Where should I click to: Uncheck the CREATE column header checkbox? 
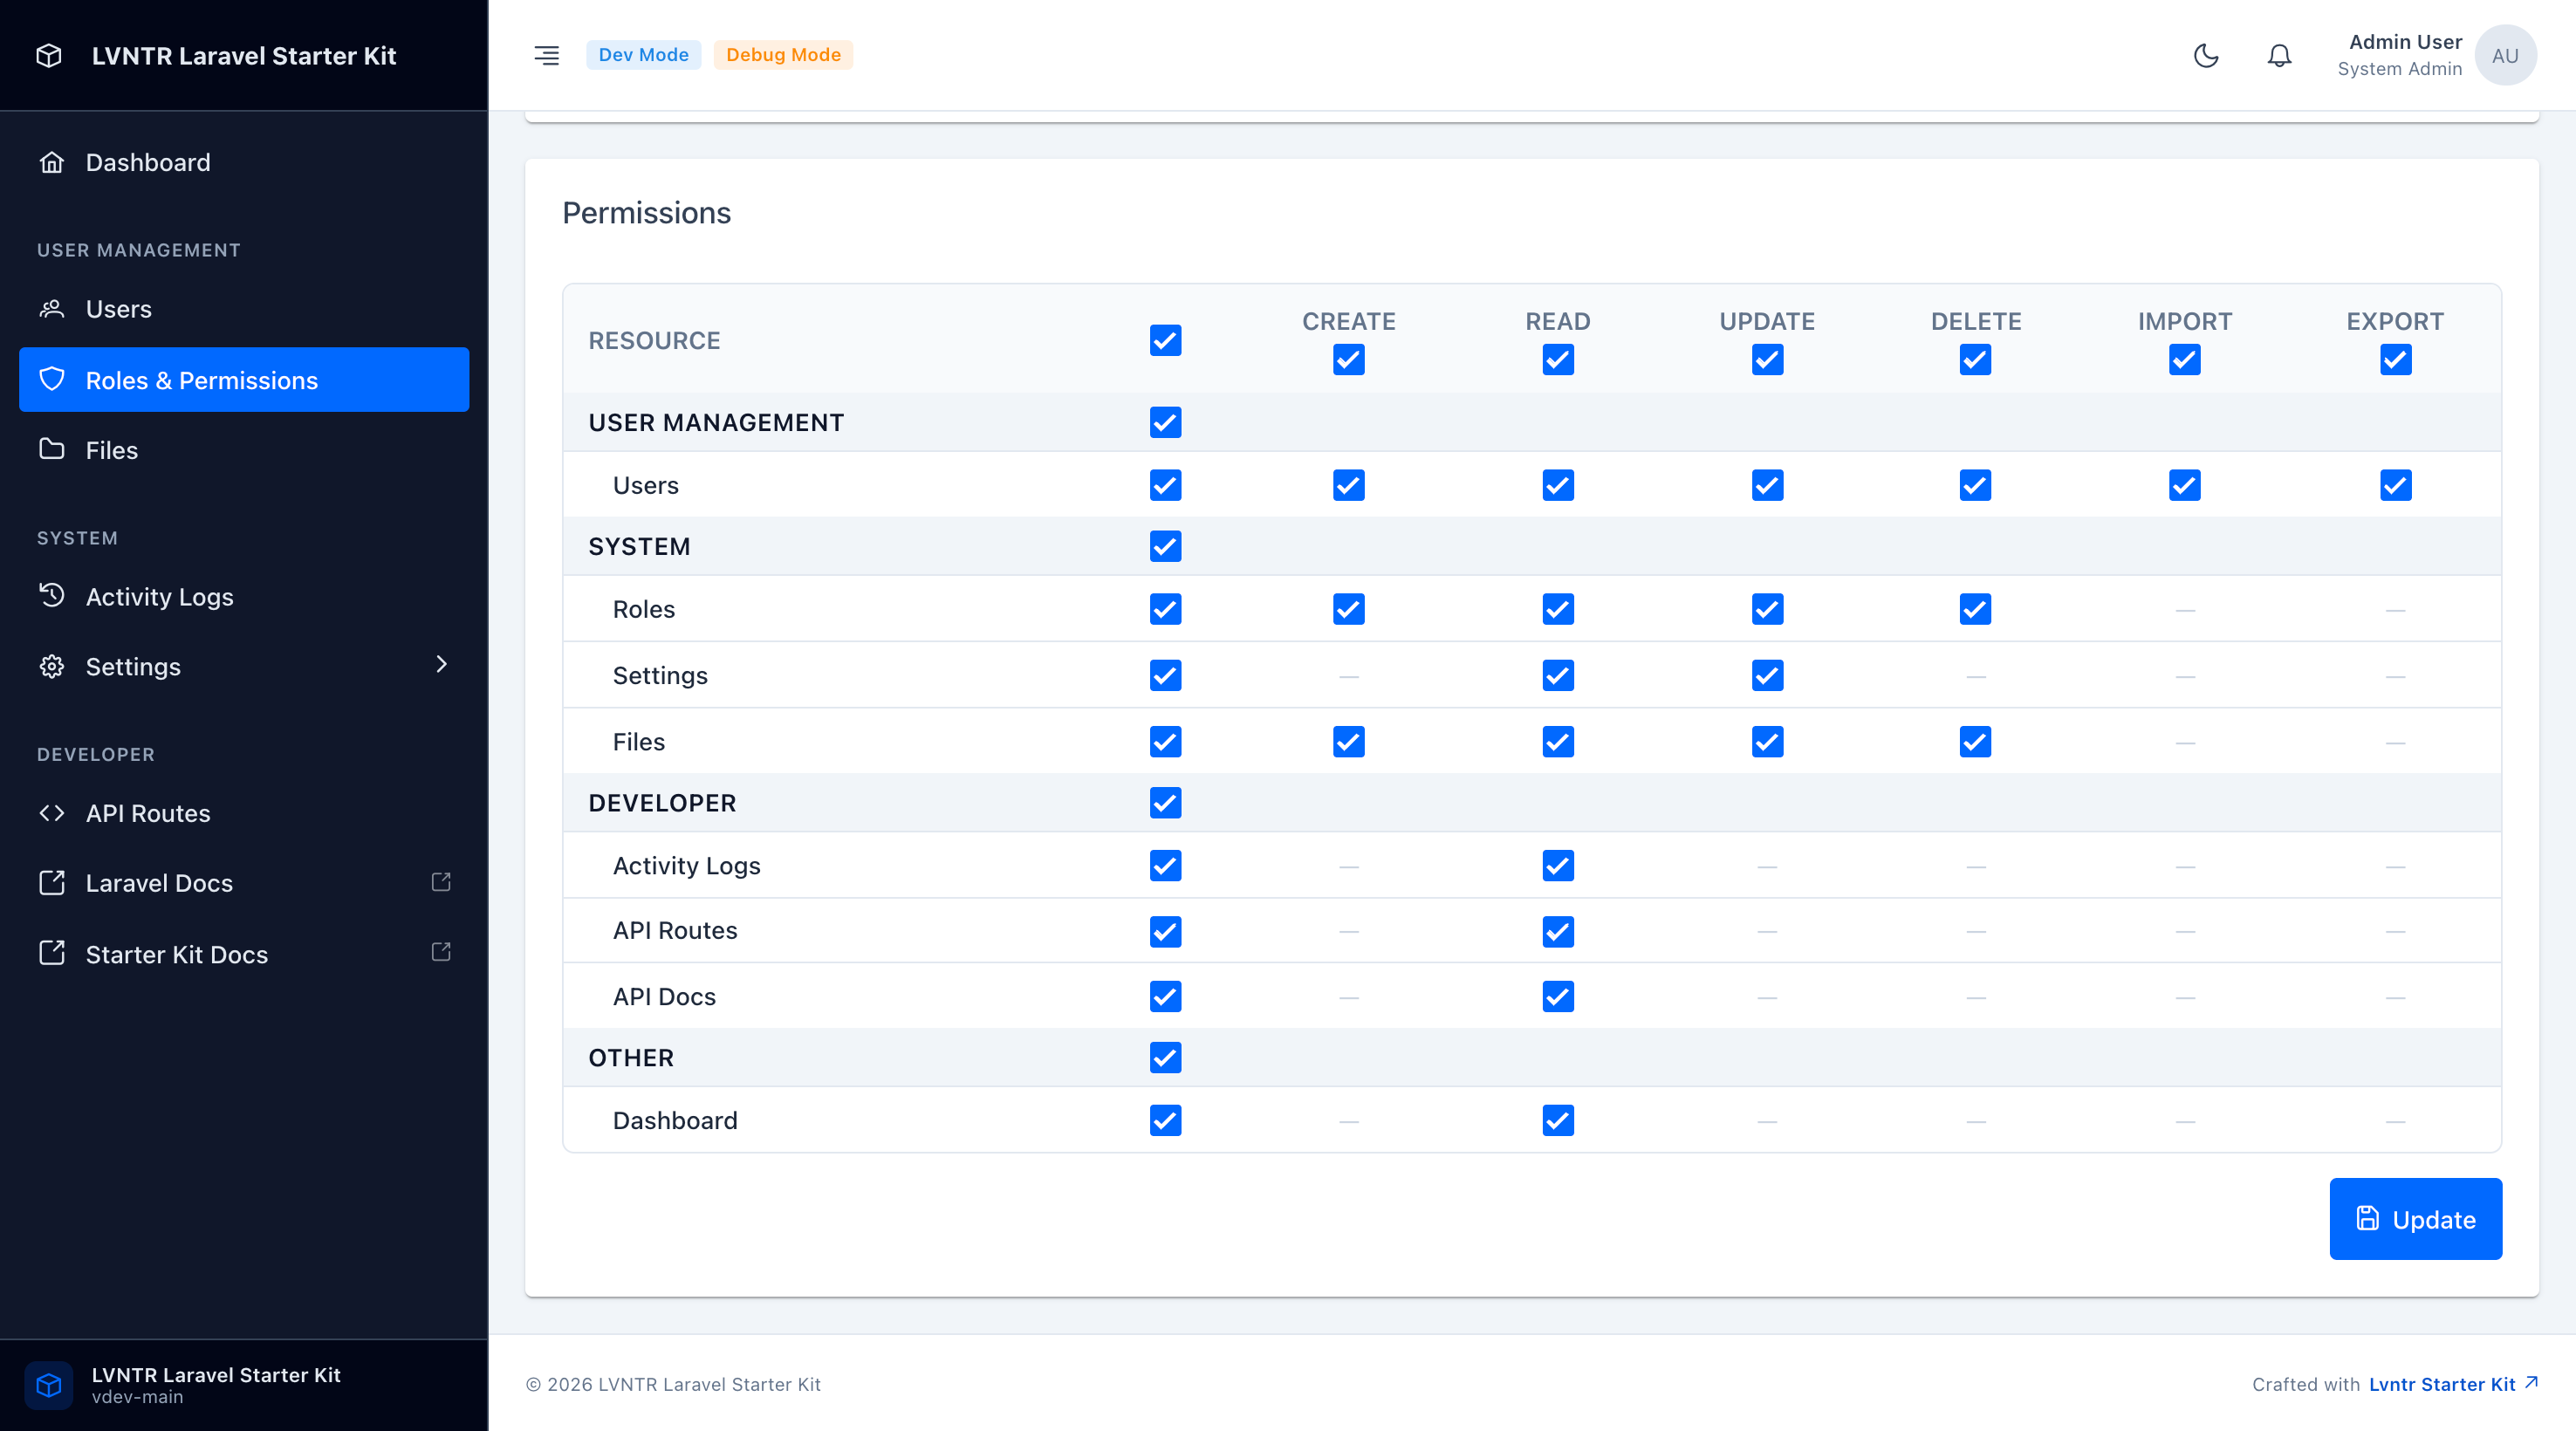pyautogui.click(x=1348, y=359)
